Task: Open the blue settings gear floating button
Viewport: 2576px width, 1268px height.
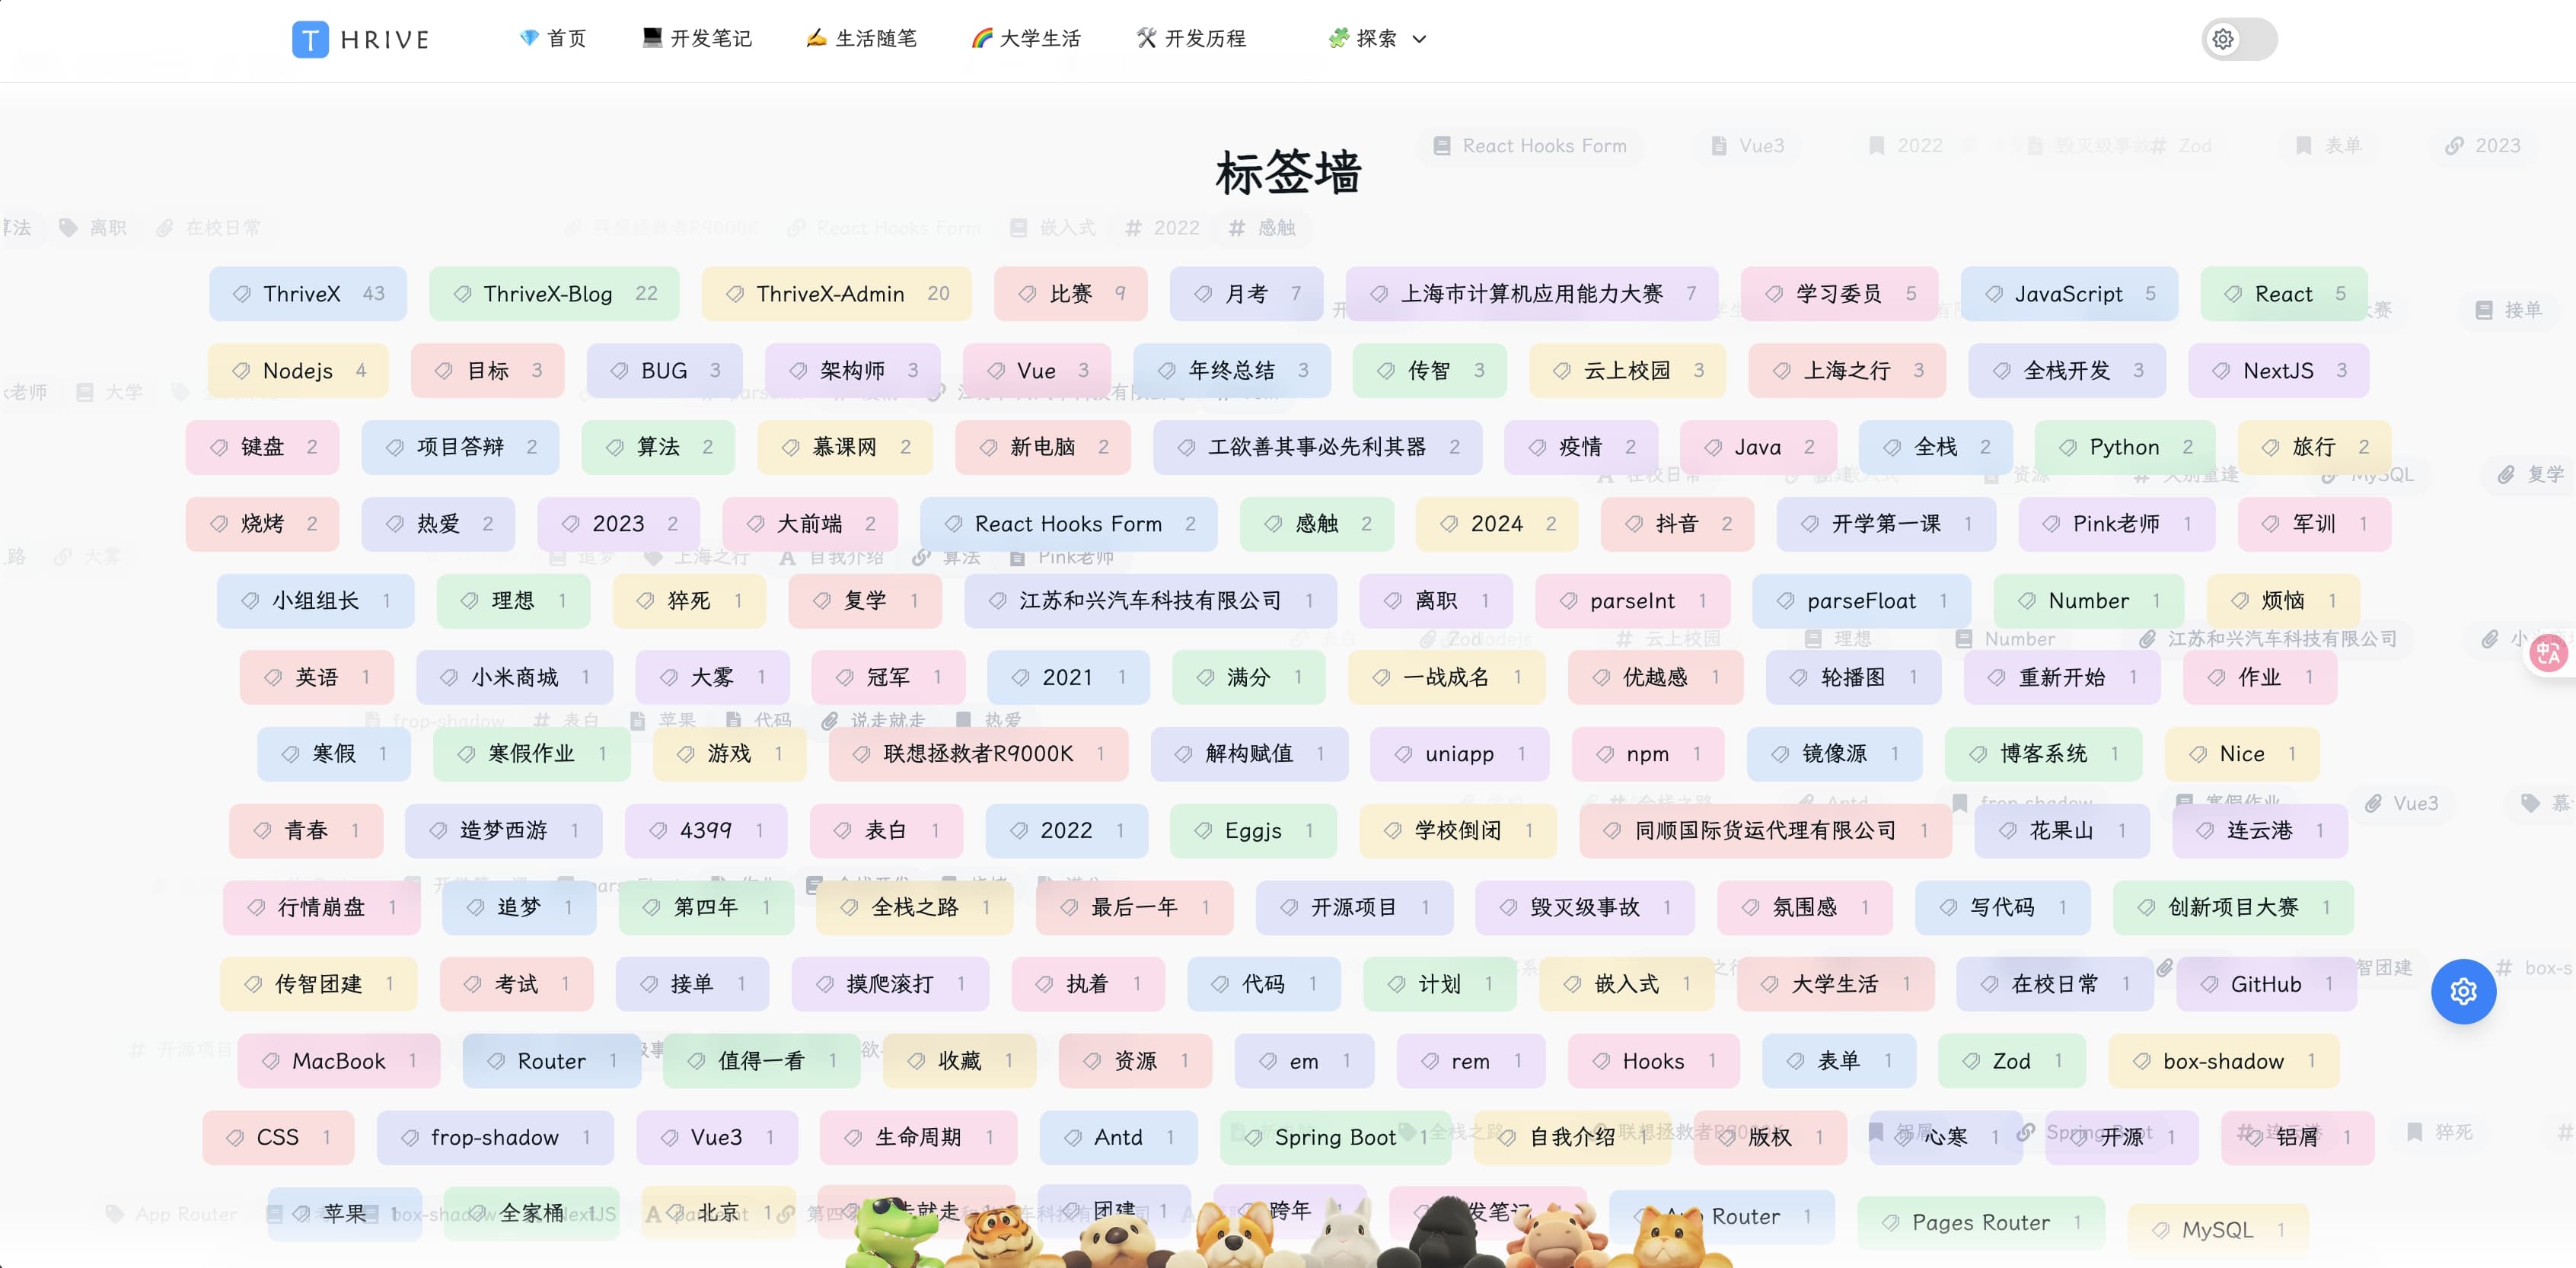Action: pyautogui.click(x=2463, y=991)
